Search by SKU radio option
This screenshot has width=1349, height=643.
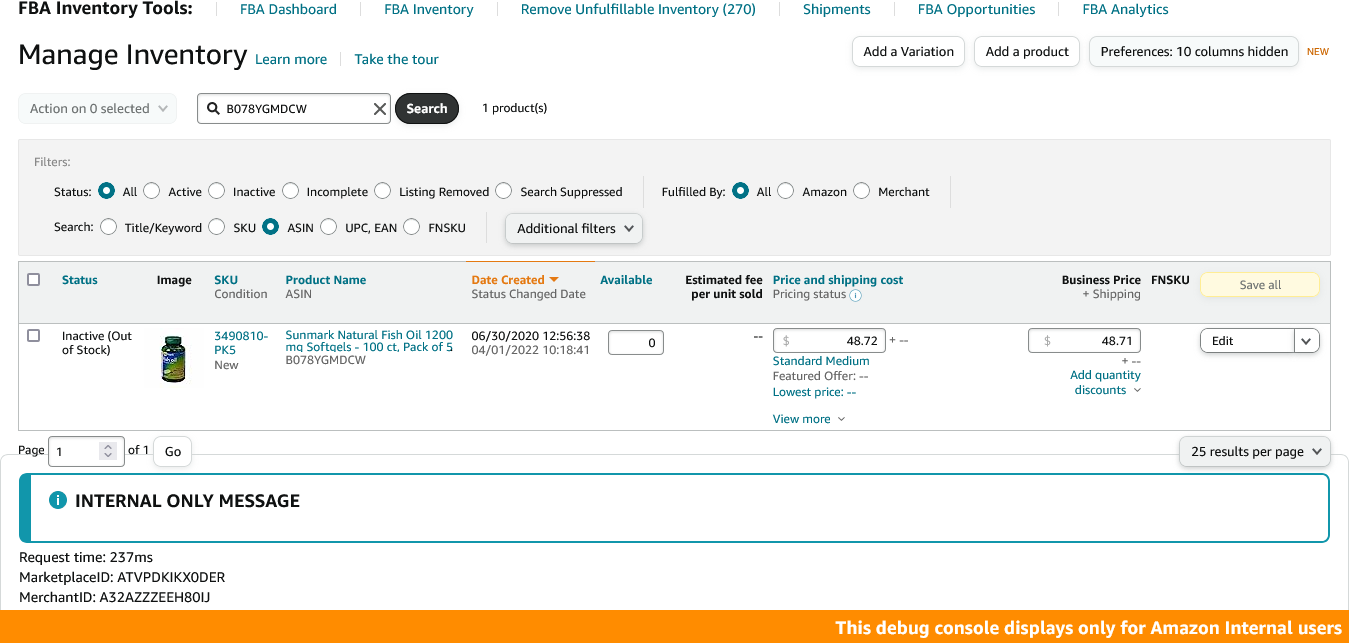217,227
